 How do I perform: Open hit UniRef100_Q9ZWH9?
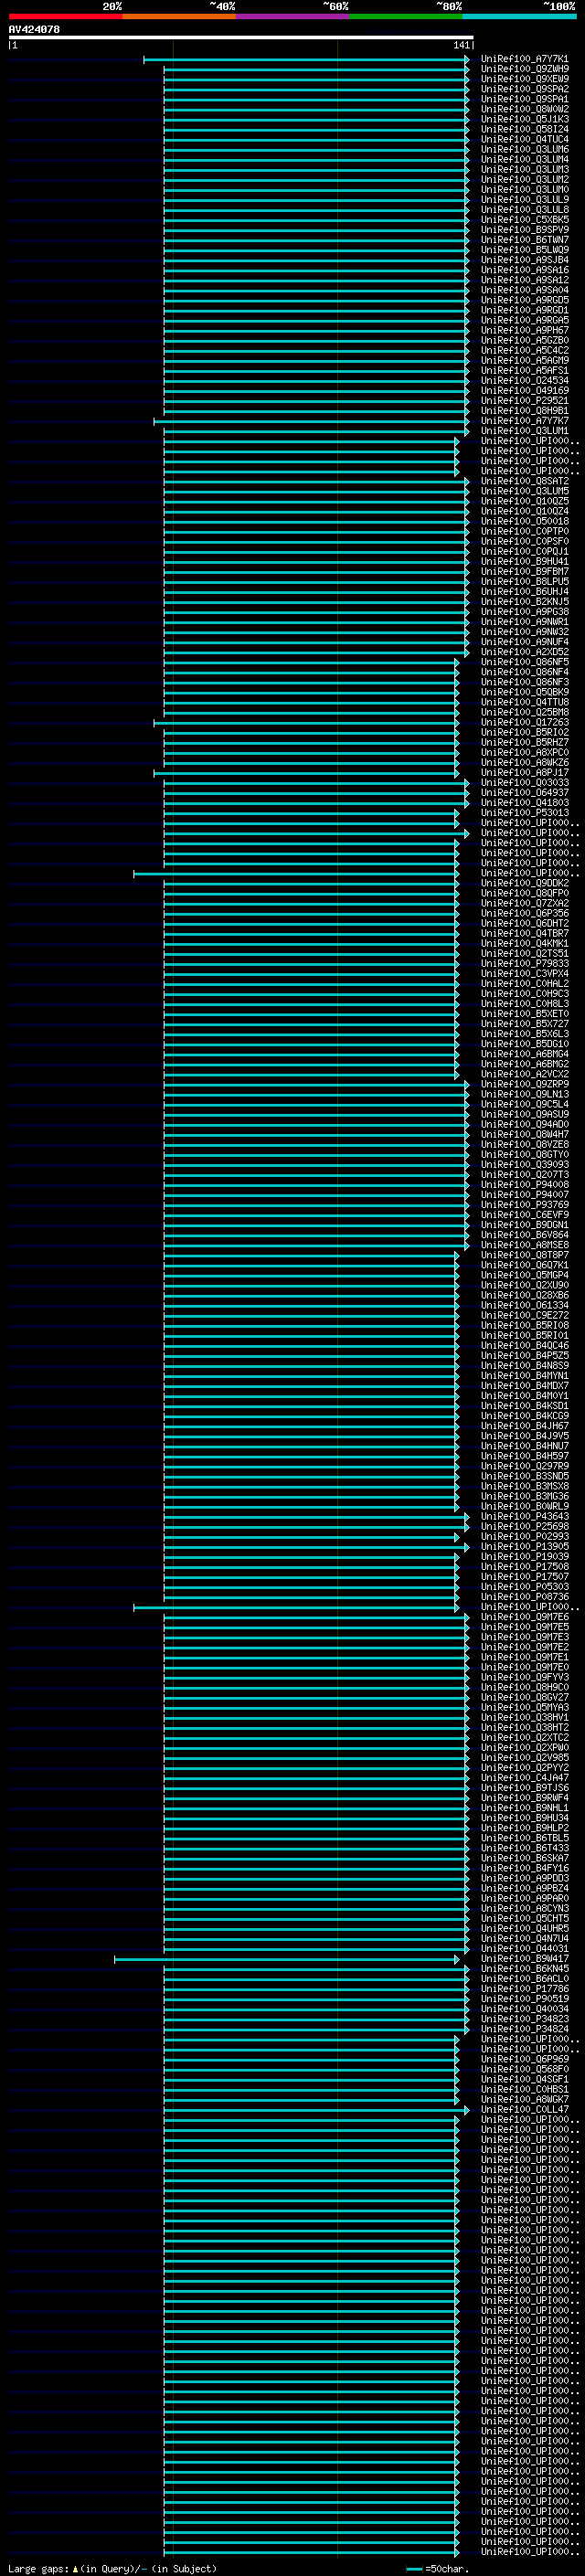pyautogui.click(x=524, y=69)
